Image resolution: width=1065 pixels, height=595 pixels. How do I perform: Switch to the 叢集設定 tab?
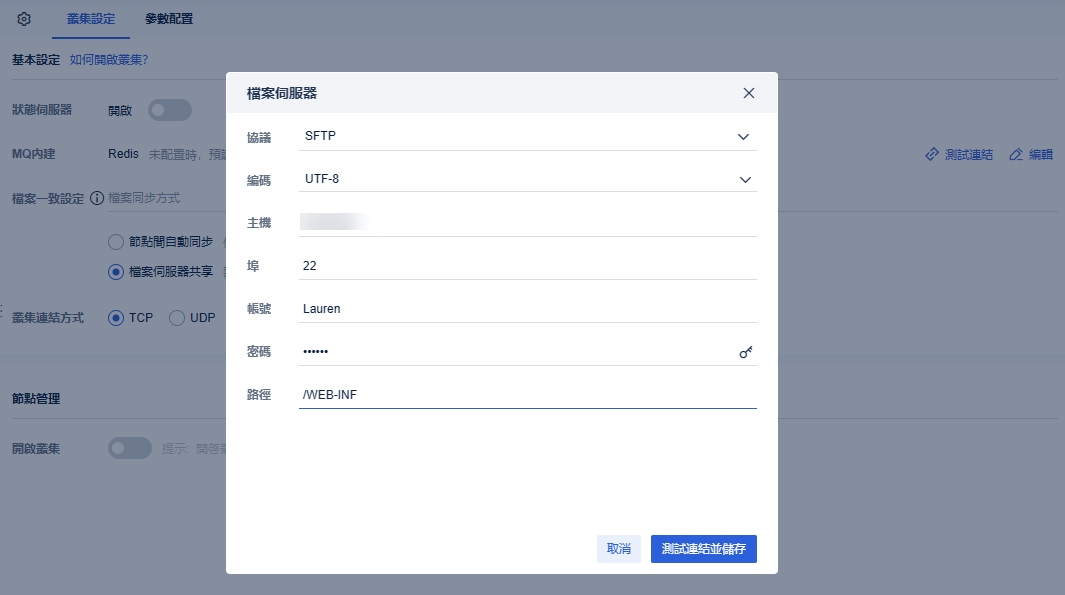tap(90, 18)
